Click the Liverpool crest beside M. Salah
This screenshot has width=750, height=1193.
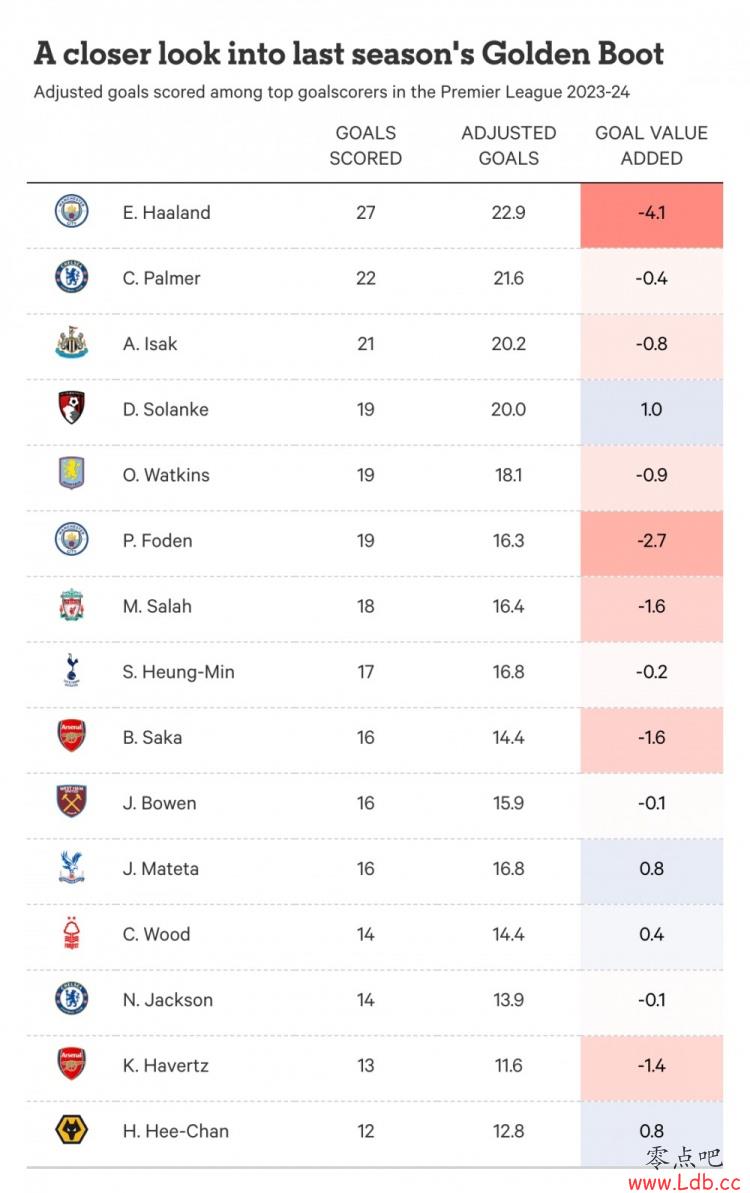click(x=72, y=606)
